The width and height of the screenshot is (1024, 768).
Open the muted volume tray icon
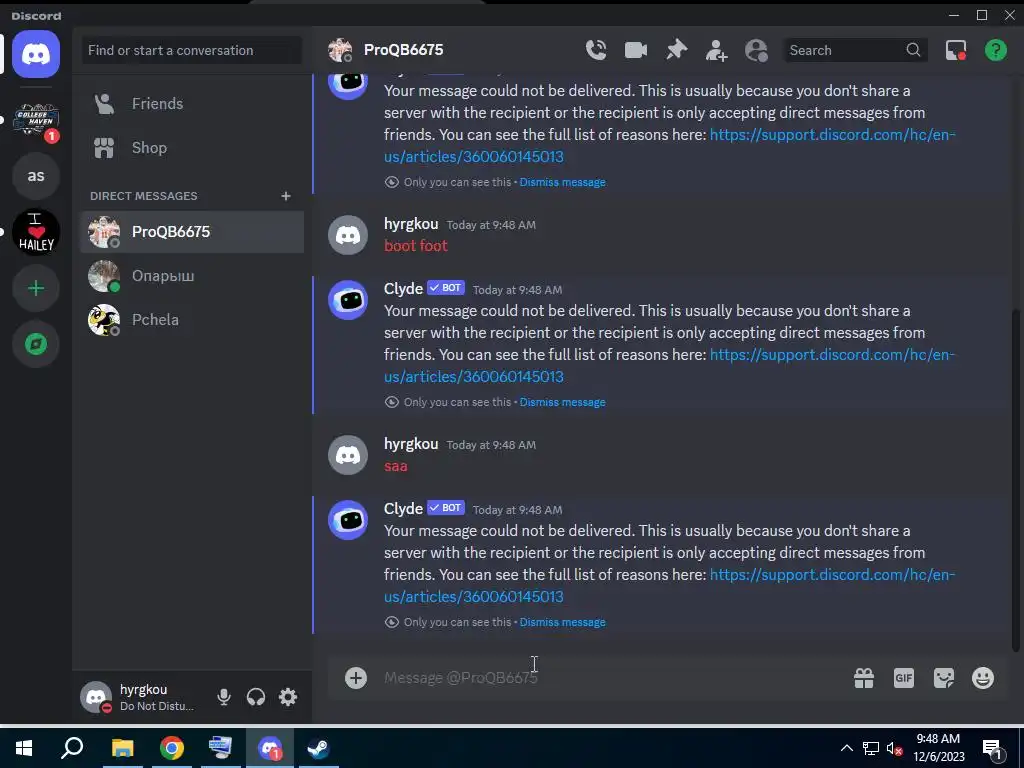pos(894,748)
